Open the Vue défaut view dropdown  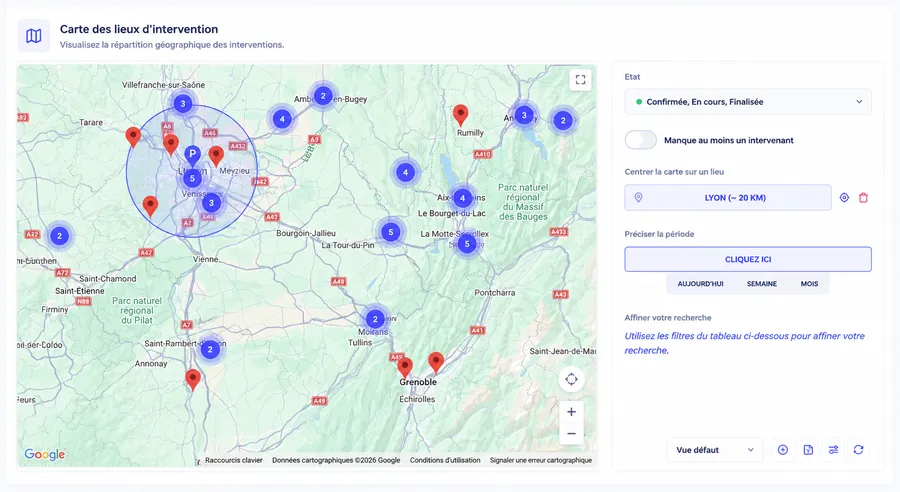tap(715, 450)
